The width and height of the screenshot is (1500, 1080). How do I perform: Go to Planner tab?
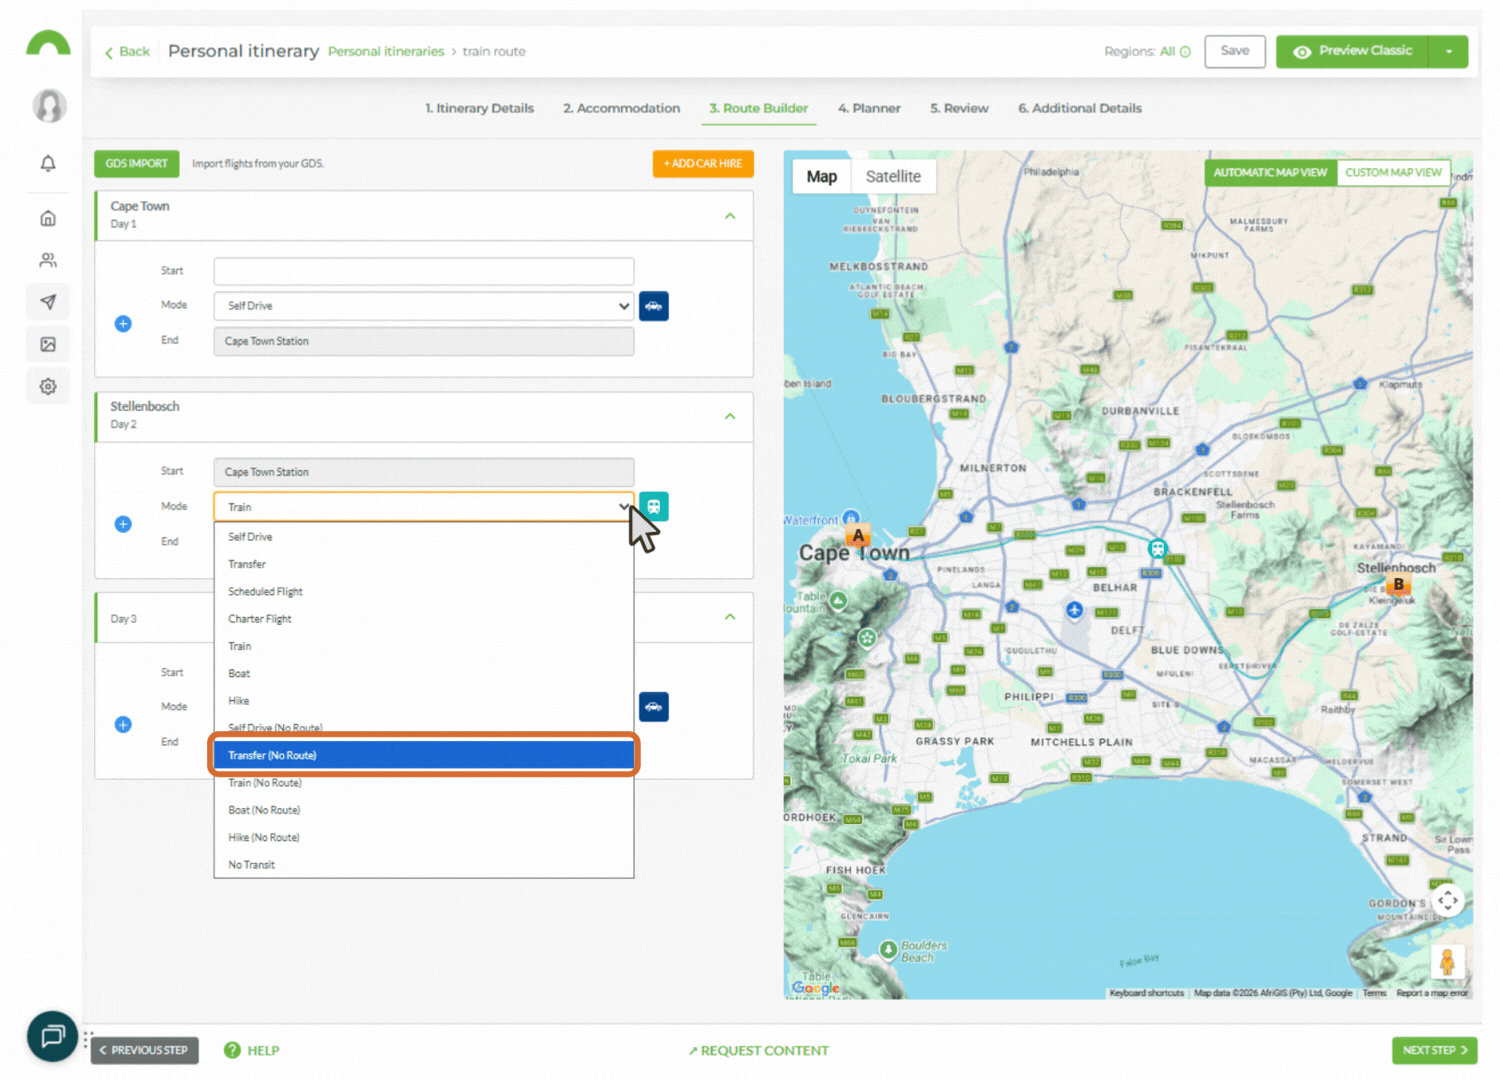869,108
